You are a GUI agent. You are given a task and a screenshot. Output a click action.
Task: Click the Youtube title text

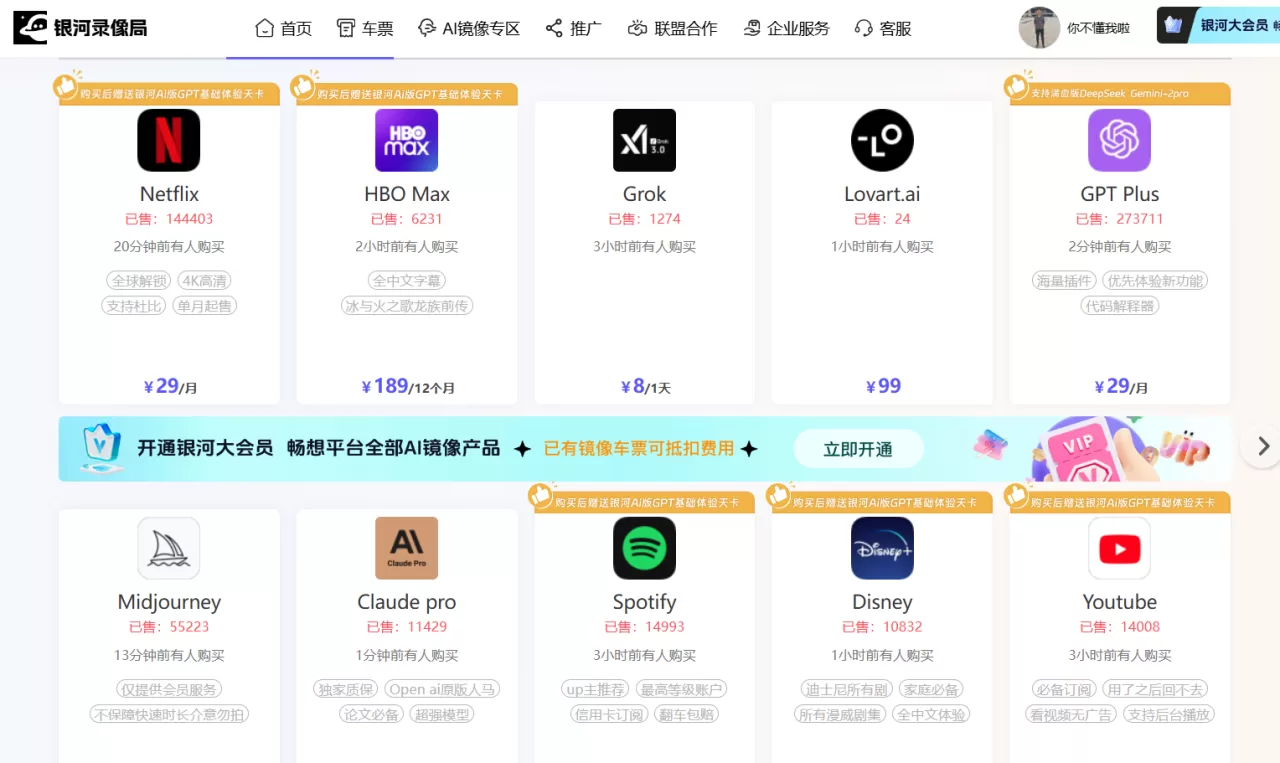pyautogui.click(x=1120, y=602)
